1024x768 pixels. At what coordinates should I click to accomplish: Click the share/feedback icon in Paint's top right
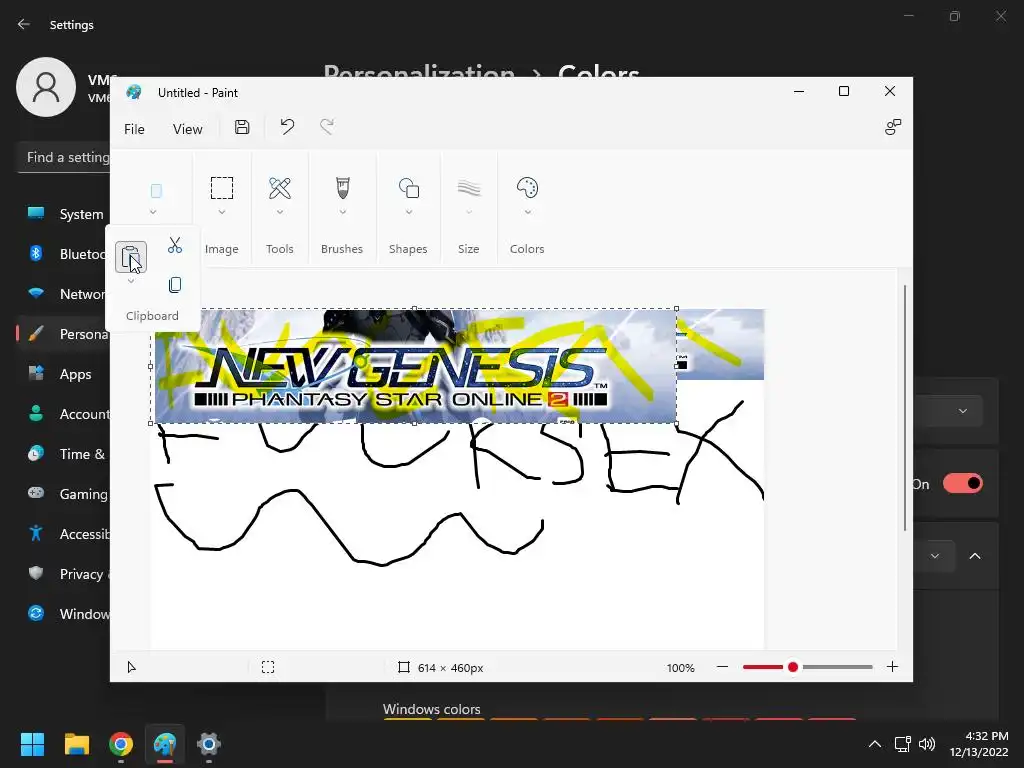tap(893, 127)
